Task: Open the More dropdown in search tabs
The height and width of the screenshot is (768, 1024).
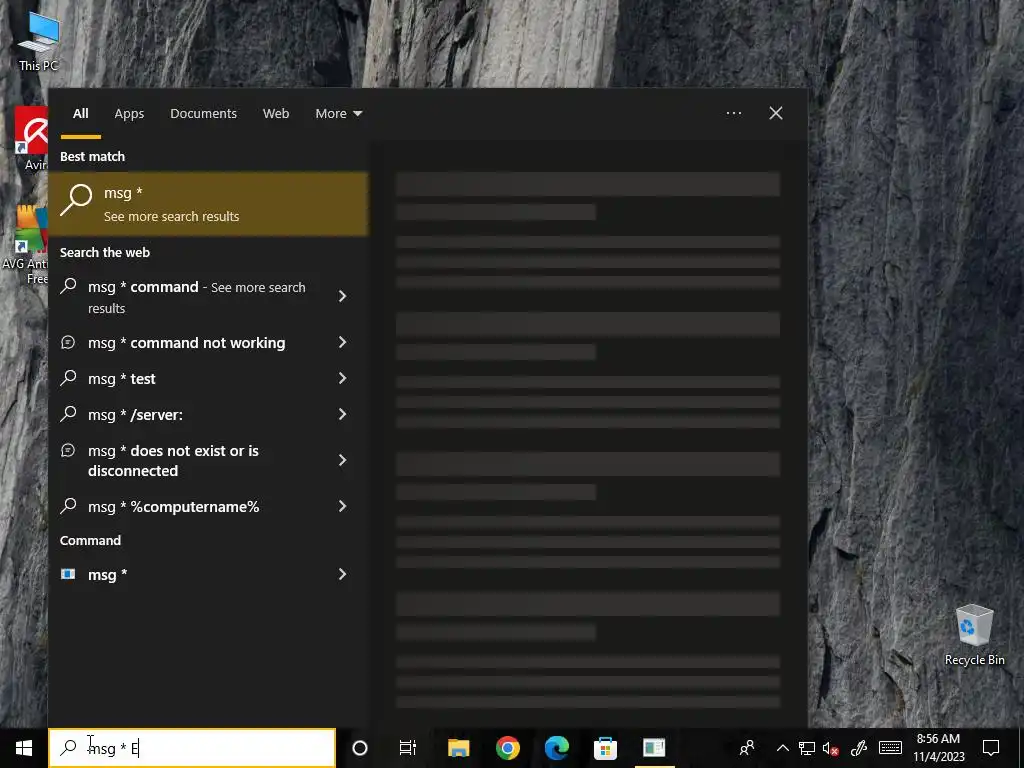Action: click(x=338, y=114)
